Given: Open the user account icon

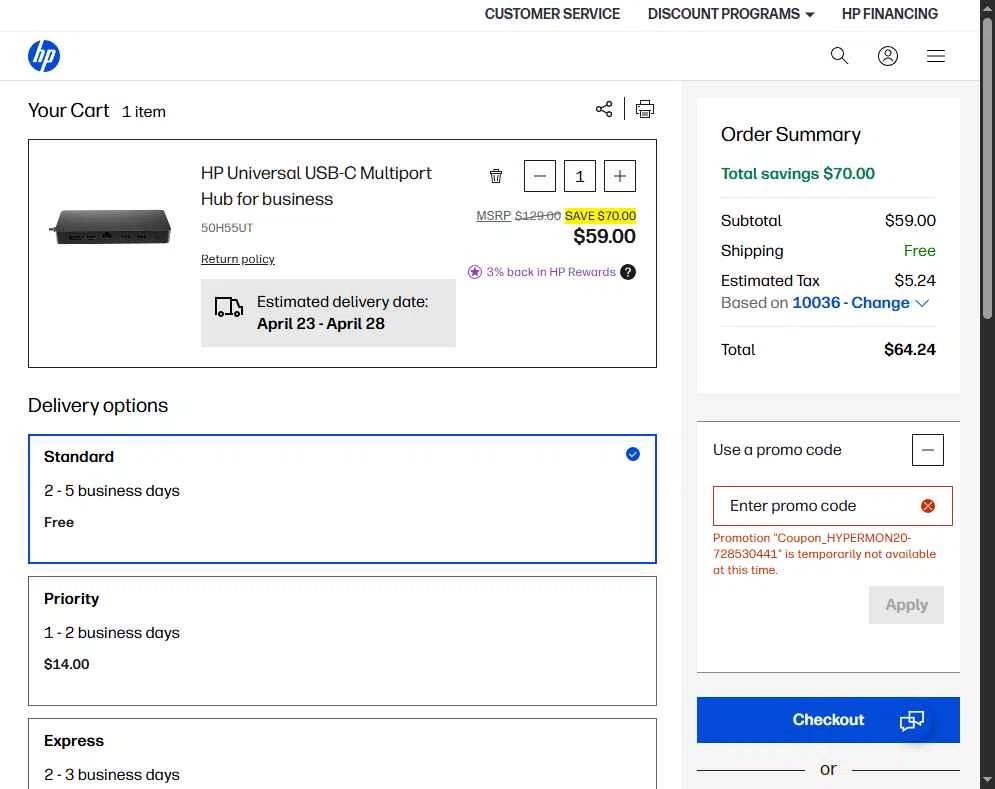Looking at the screenshot, I should coord(887,56).
